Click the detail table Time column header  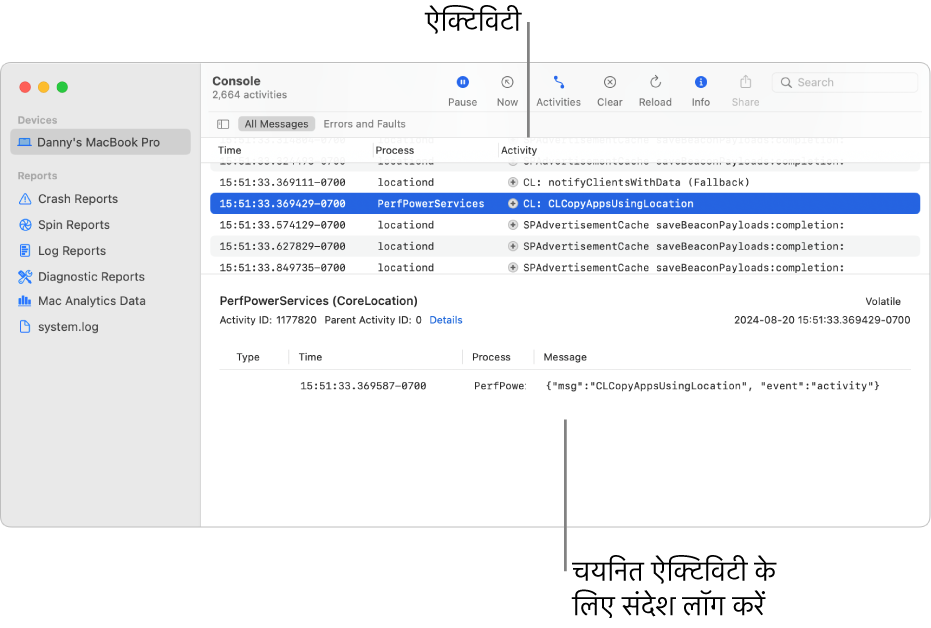(x=311, y=357)
